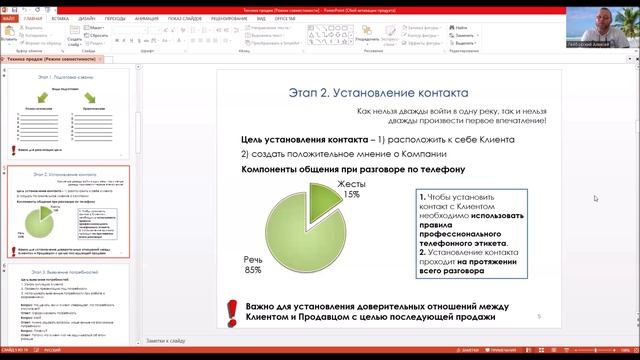
Task: Open the Заливка фигуры (Shape Fill) dropdown
Action: 422,28
